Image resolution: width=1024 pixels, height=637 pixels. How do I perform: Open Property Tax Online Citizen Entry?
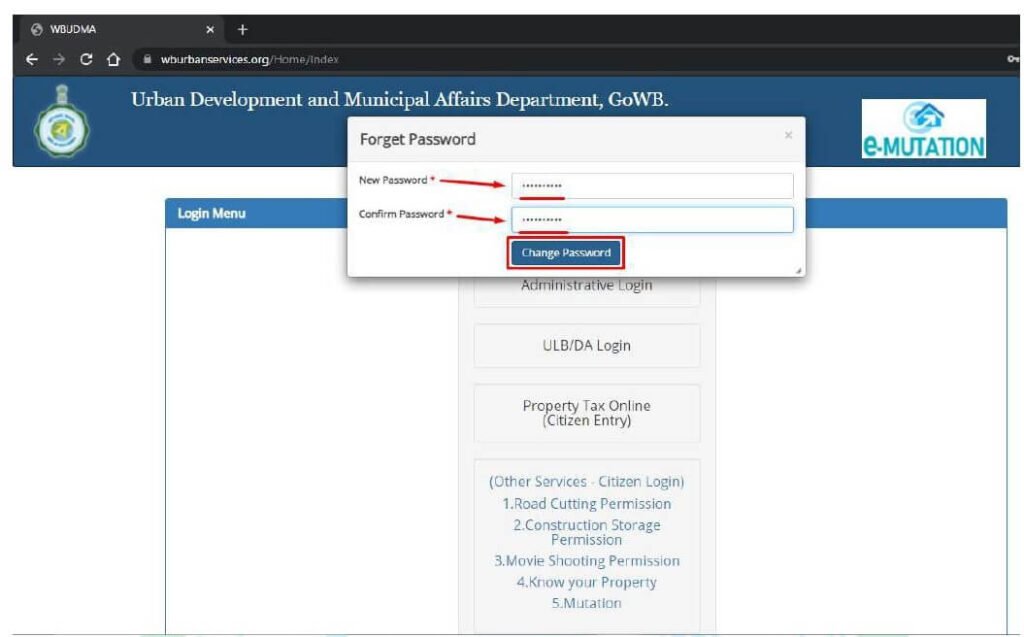(x=586, y=413)
